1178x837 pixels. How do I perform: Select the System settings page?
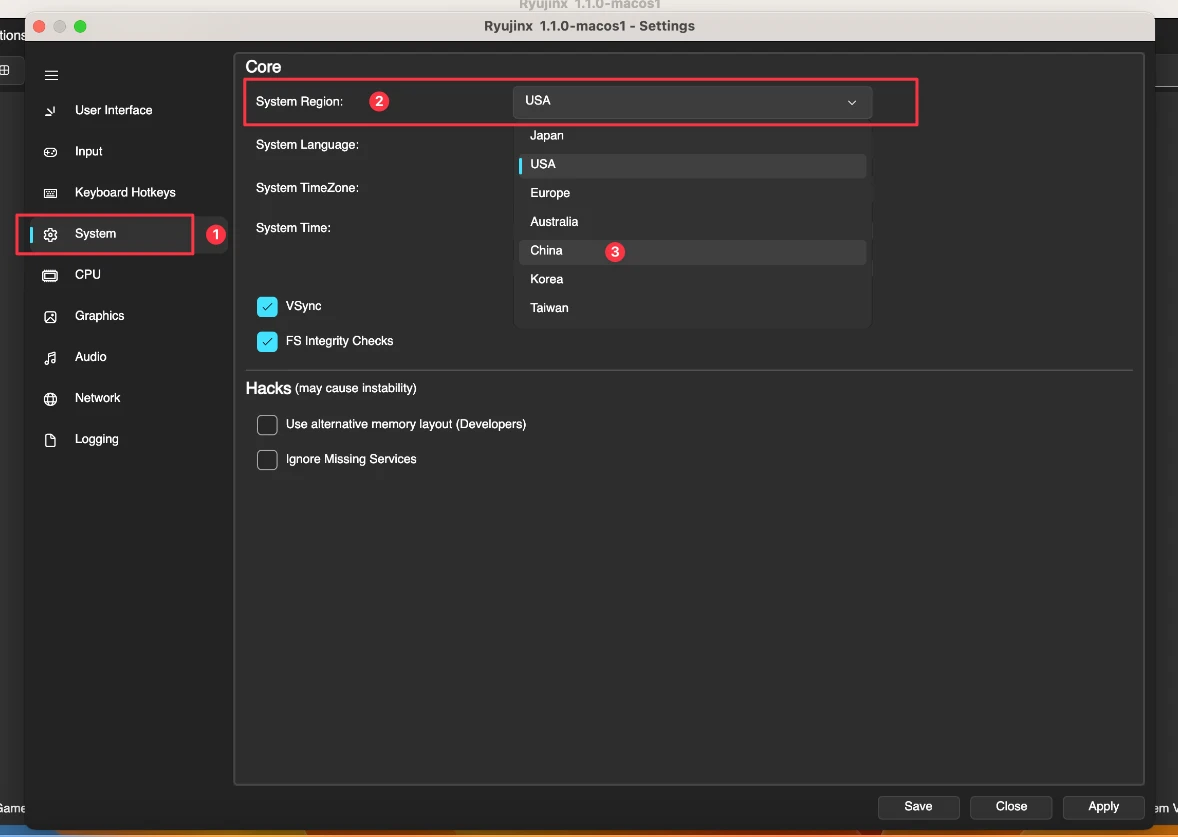tap(95, 234)
